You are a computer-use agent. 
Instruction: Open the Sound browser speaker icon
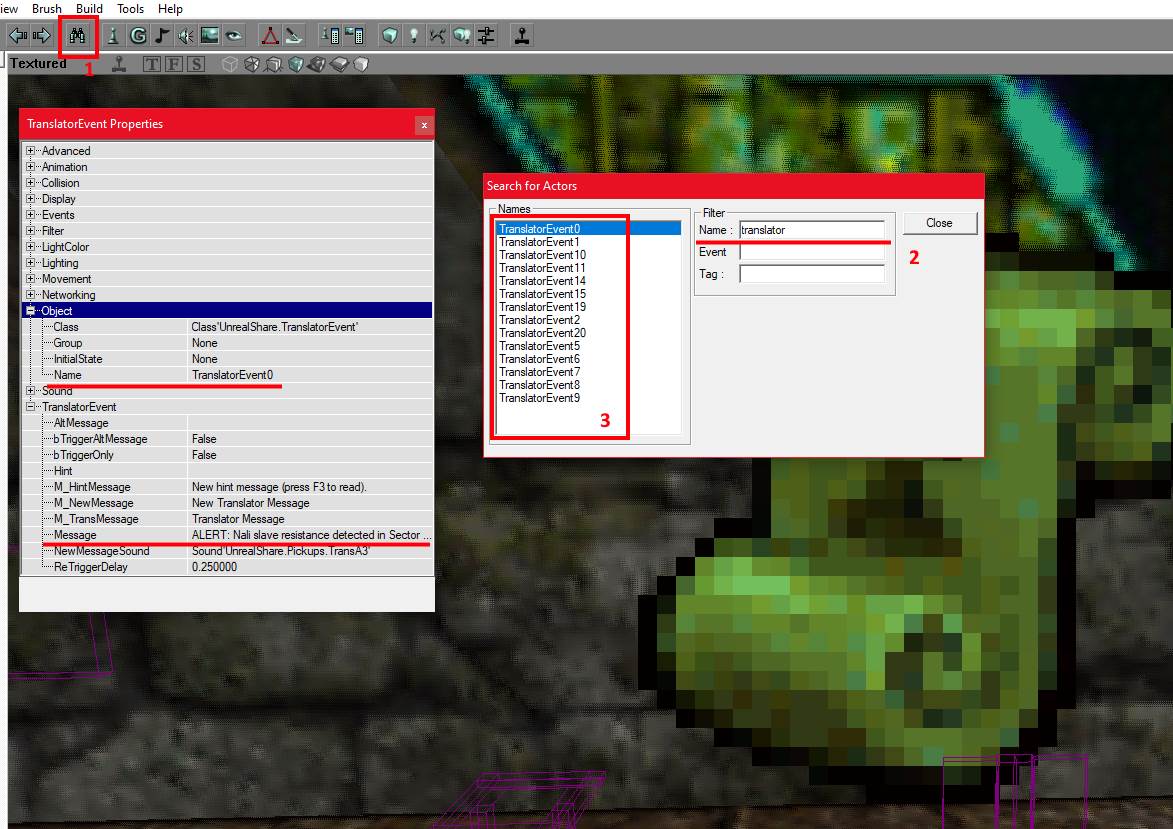coord(186,35)
